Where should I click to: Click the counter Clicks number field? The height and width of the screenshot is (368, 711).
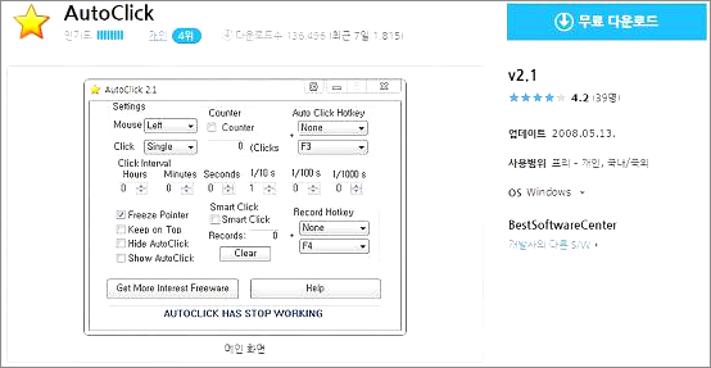(226, 146)
